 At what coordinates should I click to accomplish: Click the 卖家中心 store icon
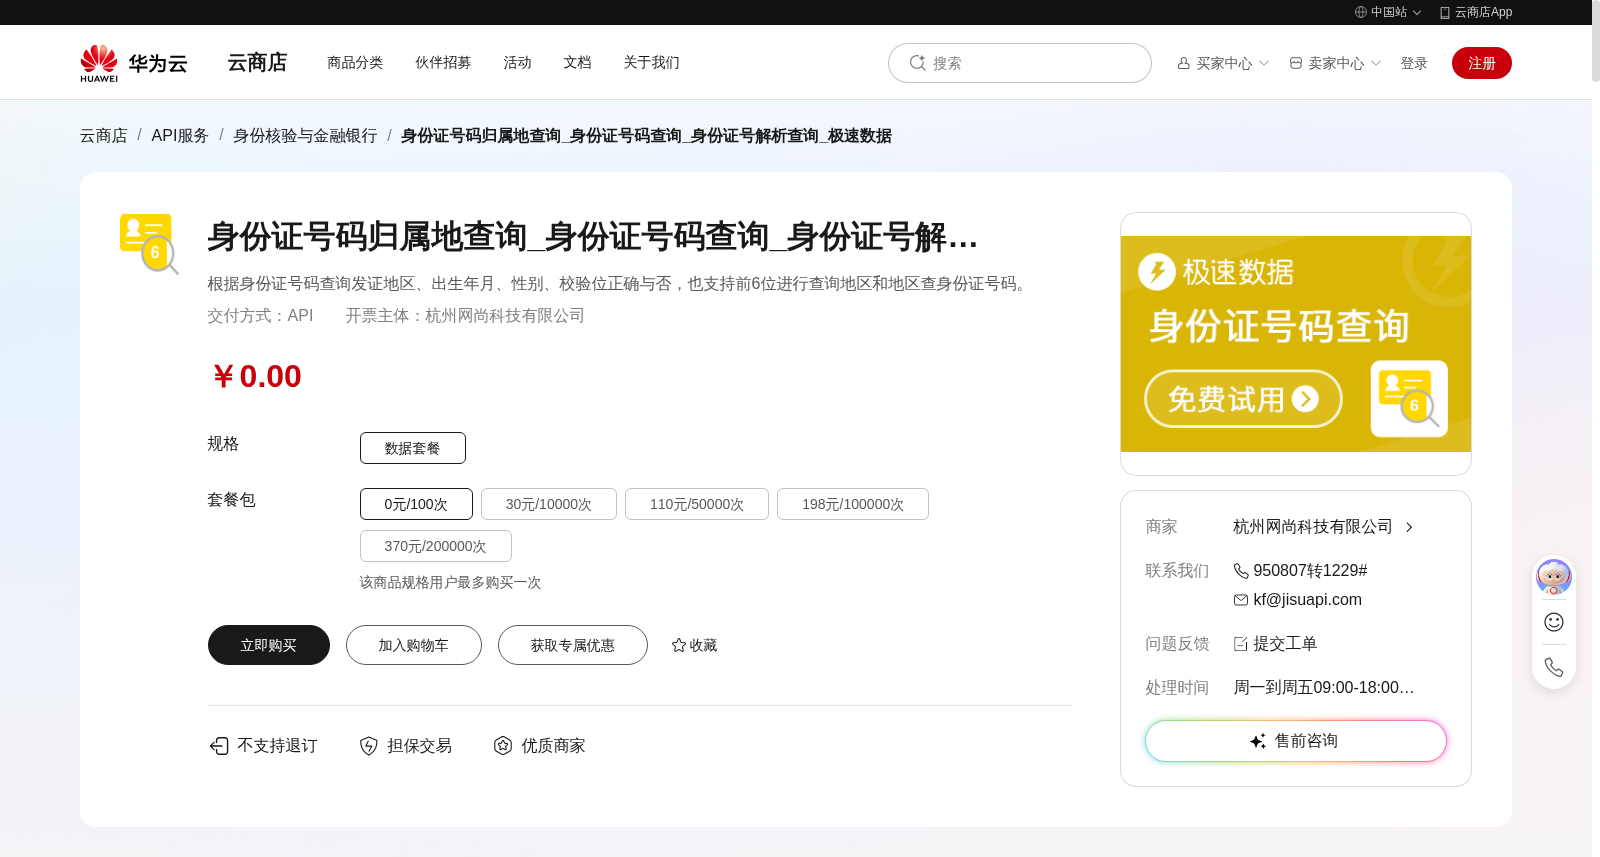(1296, 63)
